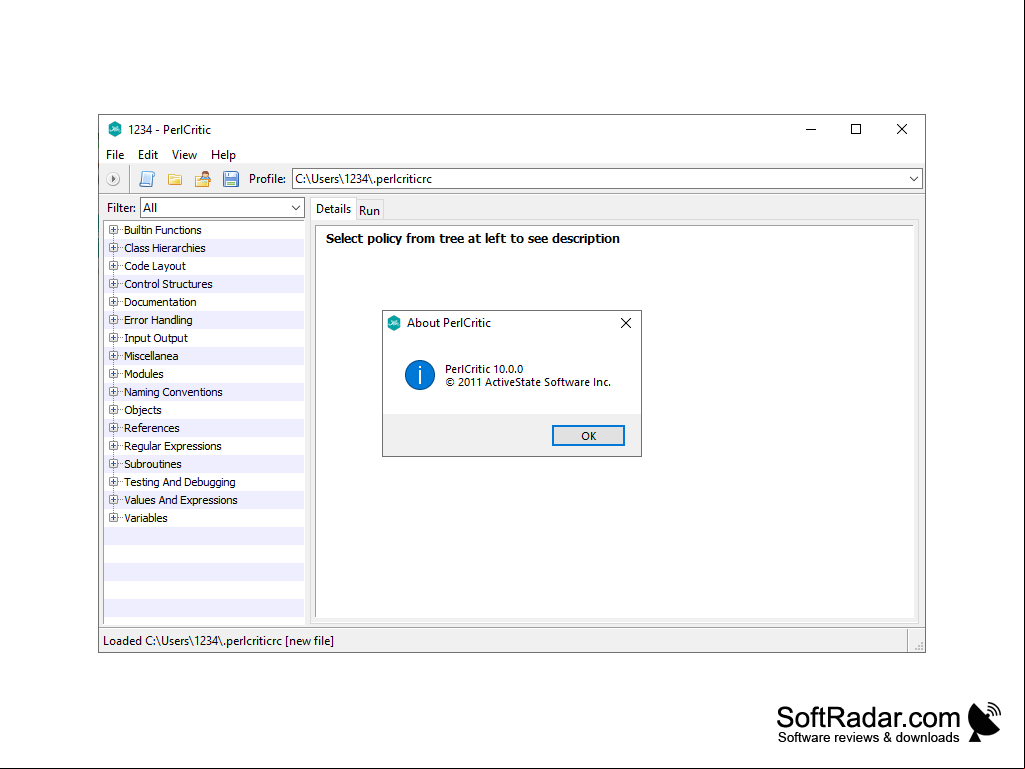Viewport: 1025px width, 769px height.
Task: Select the Testing And Debugging tree label
Action: click(180, 482)
